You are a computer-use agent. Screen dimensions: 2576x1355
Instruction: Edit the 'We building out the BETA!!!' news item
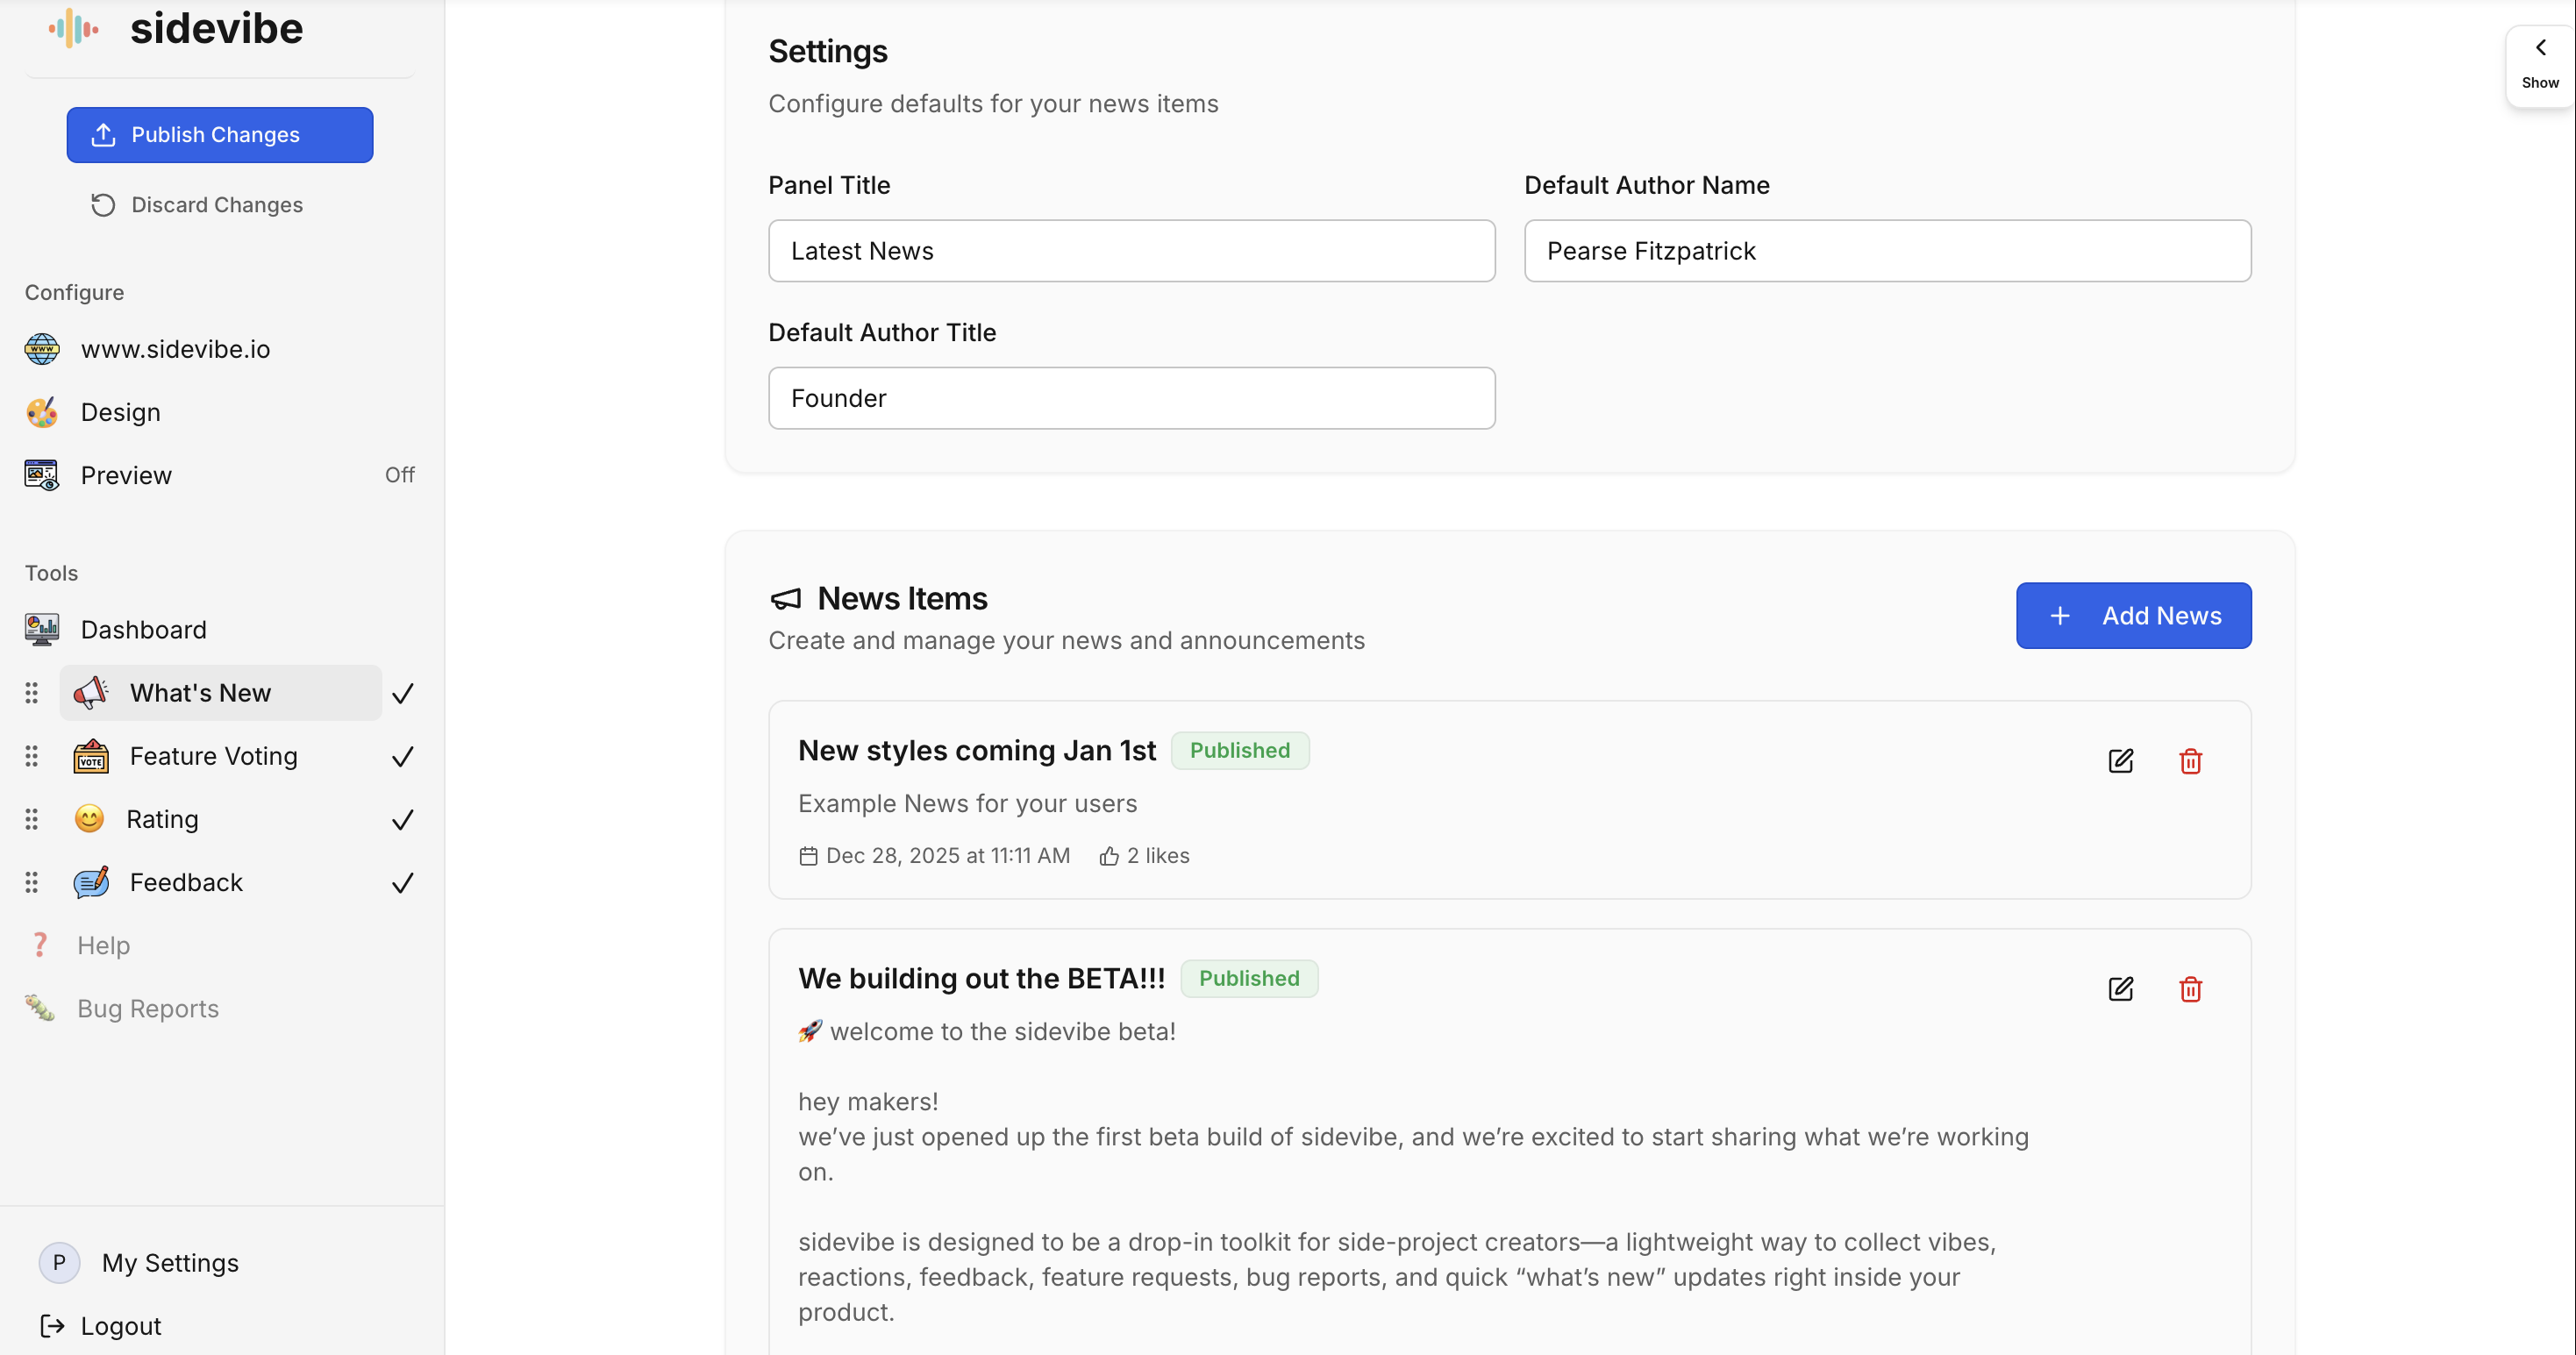(x=2120, y=989)
